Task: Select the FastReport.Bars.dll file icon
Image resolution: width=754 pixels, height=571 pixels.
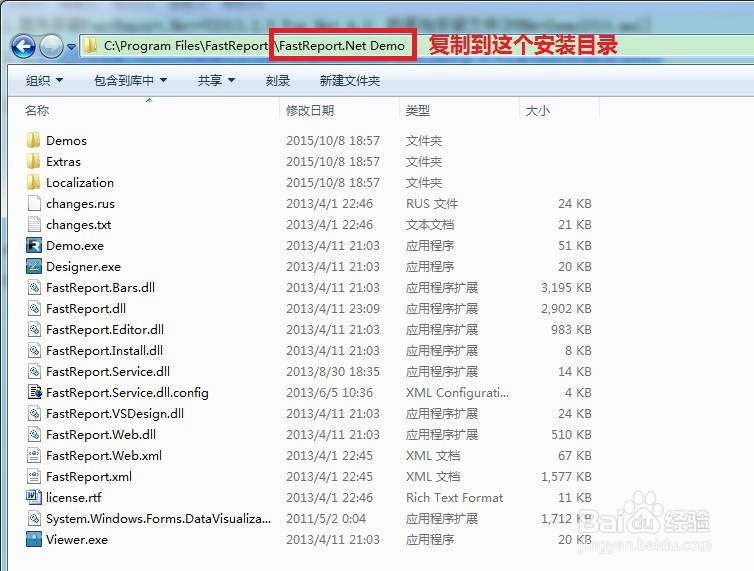Action: tap(34, 288)
